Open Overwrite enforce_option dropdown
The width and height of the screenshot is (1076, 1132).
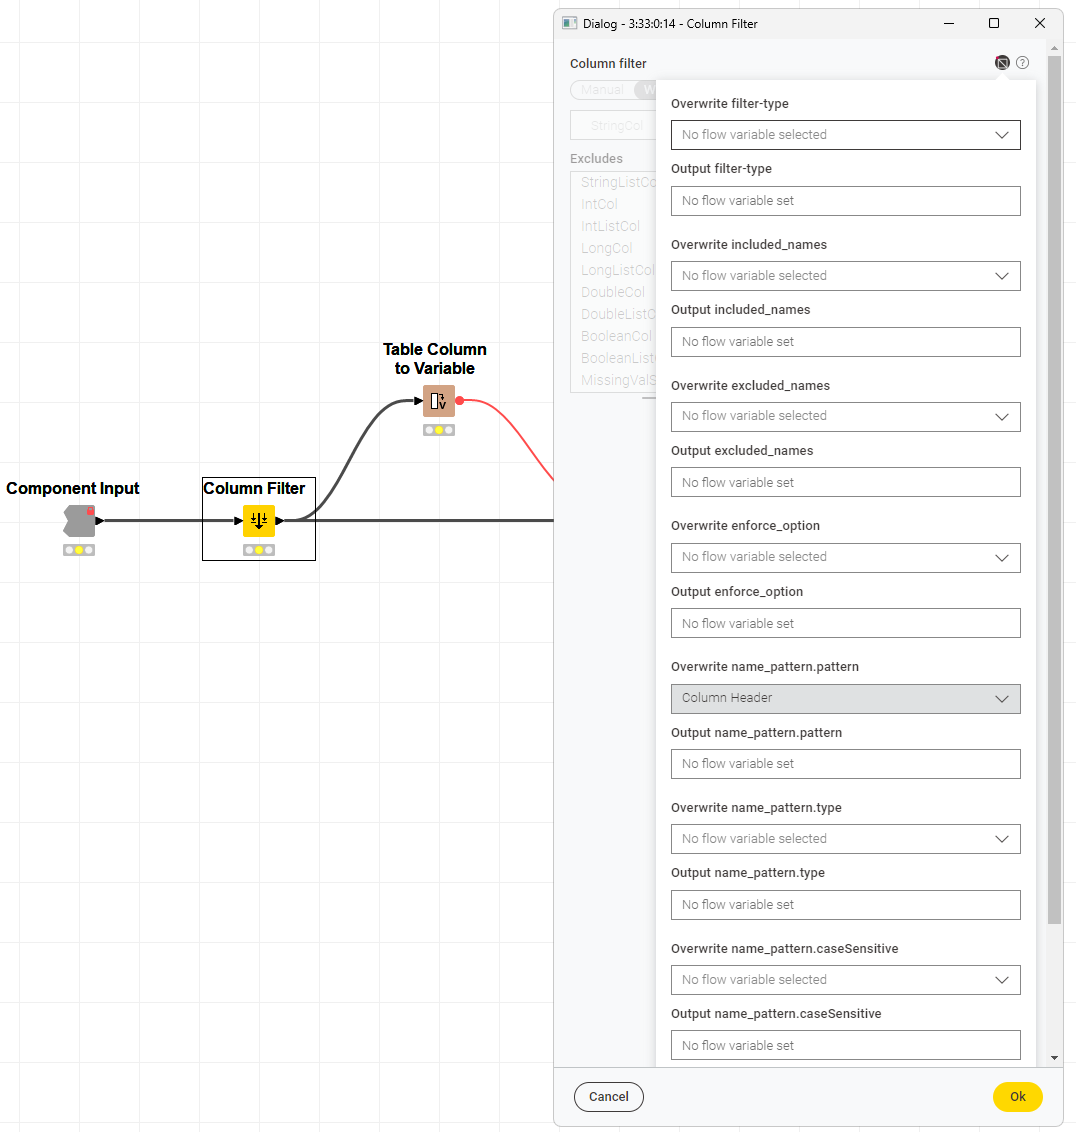[846, 557]
